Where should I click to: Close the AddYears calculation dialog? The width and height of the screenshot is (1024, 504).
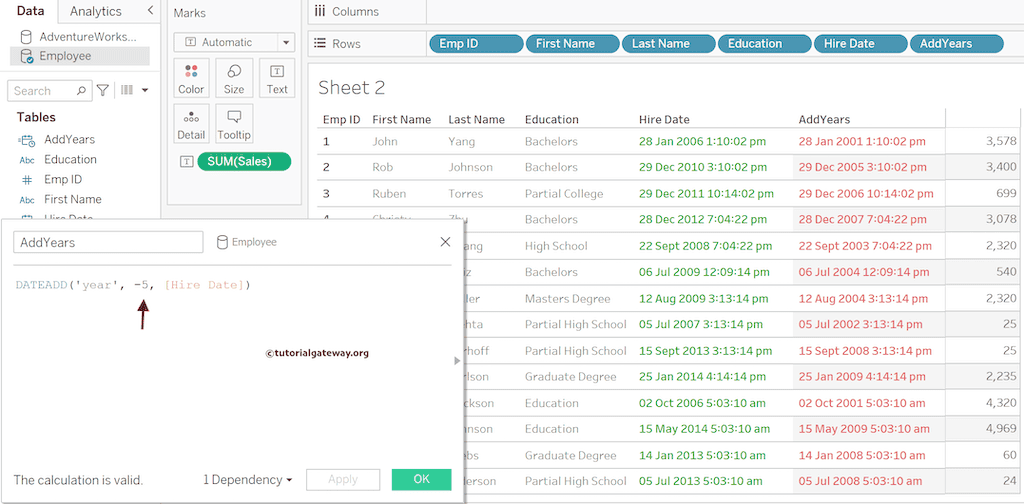click(445, 242)
